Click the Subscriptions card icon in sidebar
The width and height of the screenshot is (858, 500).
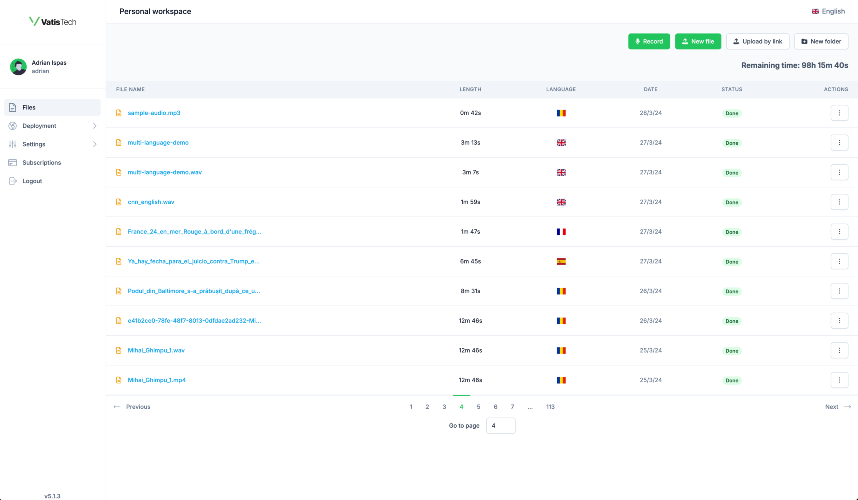(13, 162)
